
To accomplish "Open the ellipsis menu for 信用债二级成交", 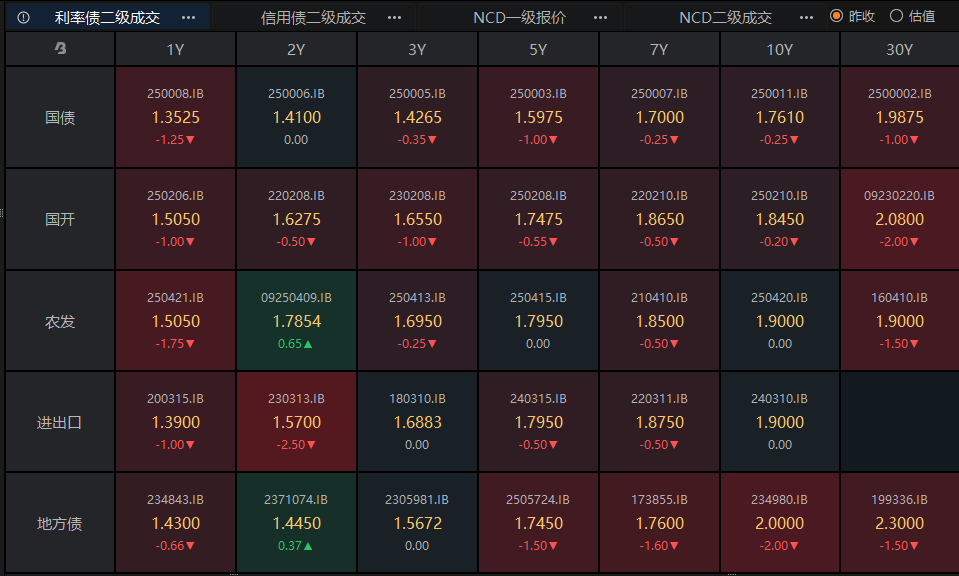I will 394,17.
